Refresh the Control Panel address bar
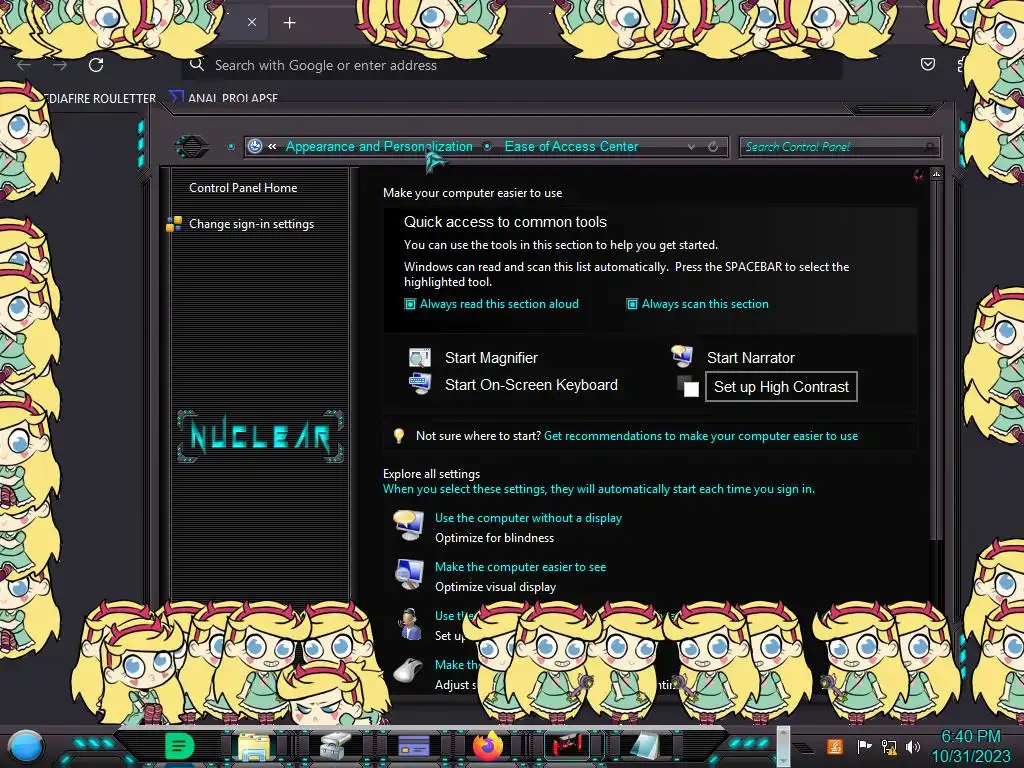1024x768 pixels. [713, 147]
